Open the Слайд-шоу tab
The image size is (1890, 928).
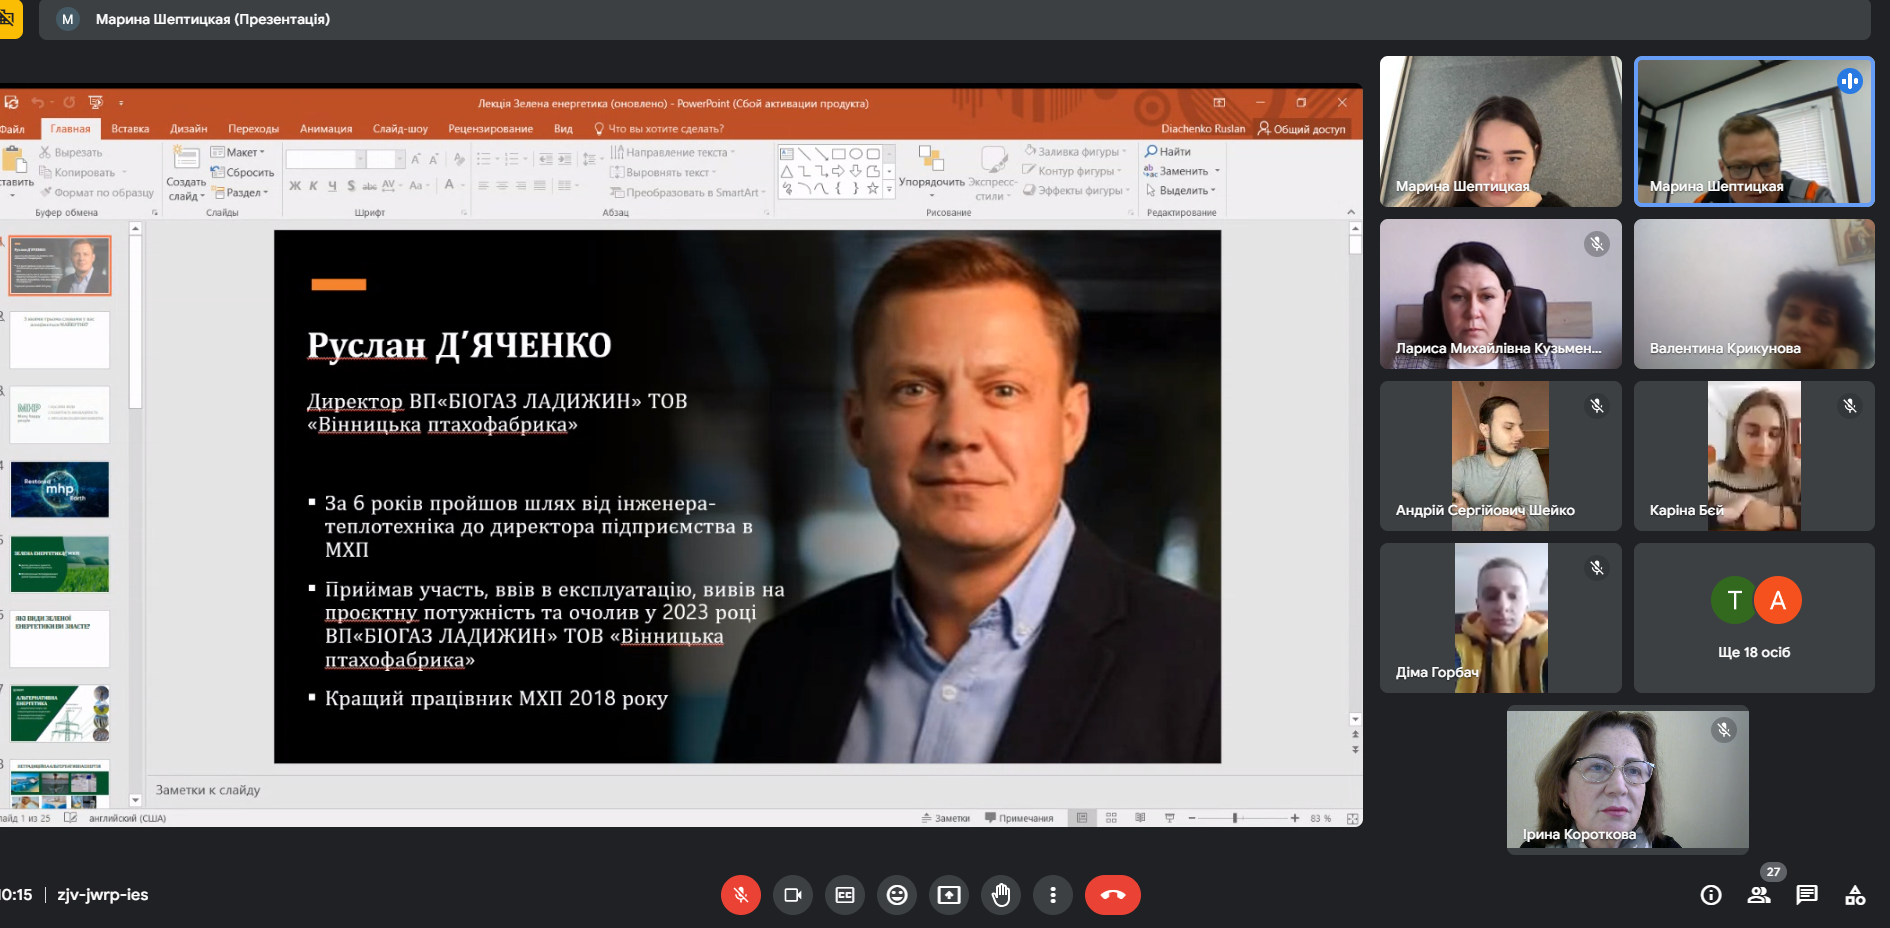[400, 129]
